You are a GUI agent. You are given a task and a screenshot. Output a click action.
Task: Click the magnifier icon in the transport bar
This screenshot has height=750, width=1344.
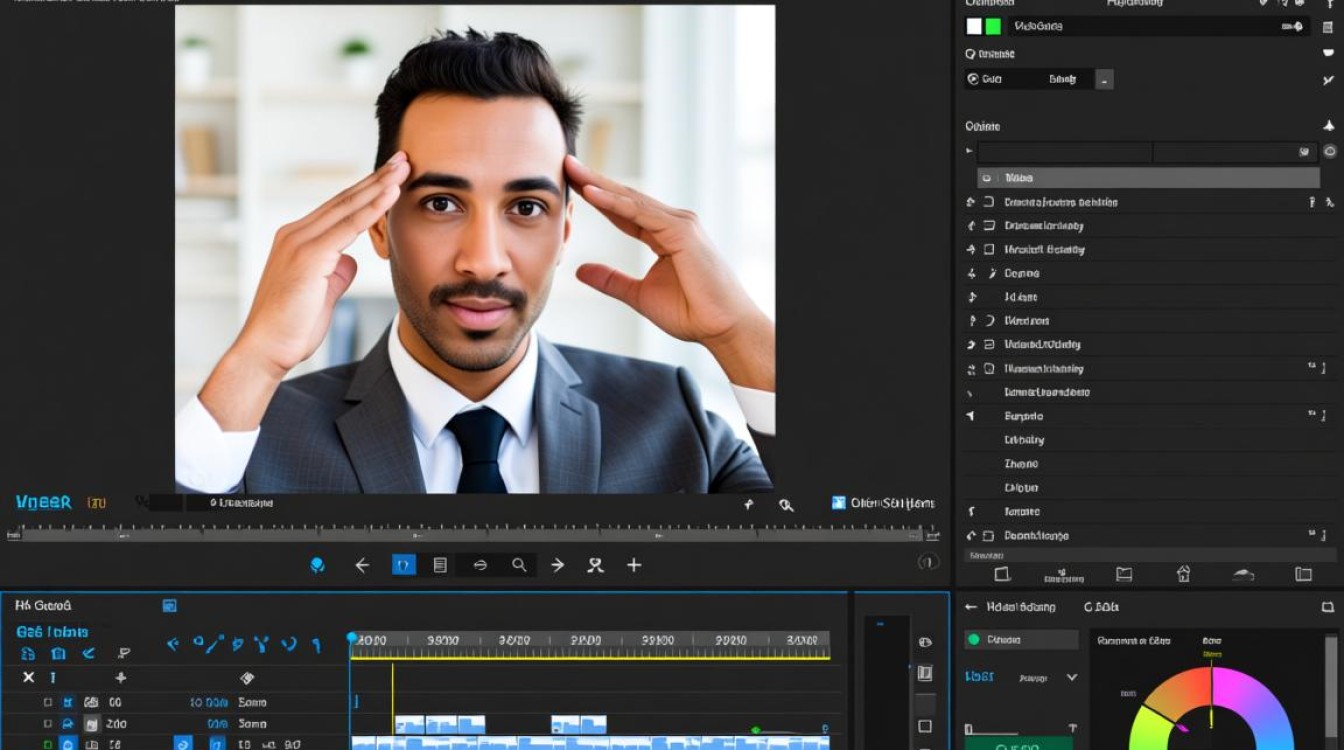519,565
